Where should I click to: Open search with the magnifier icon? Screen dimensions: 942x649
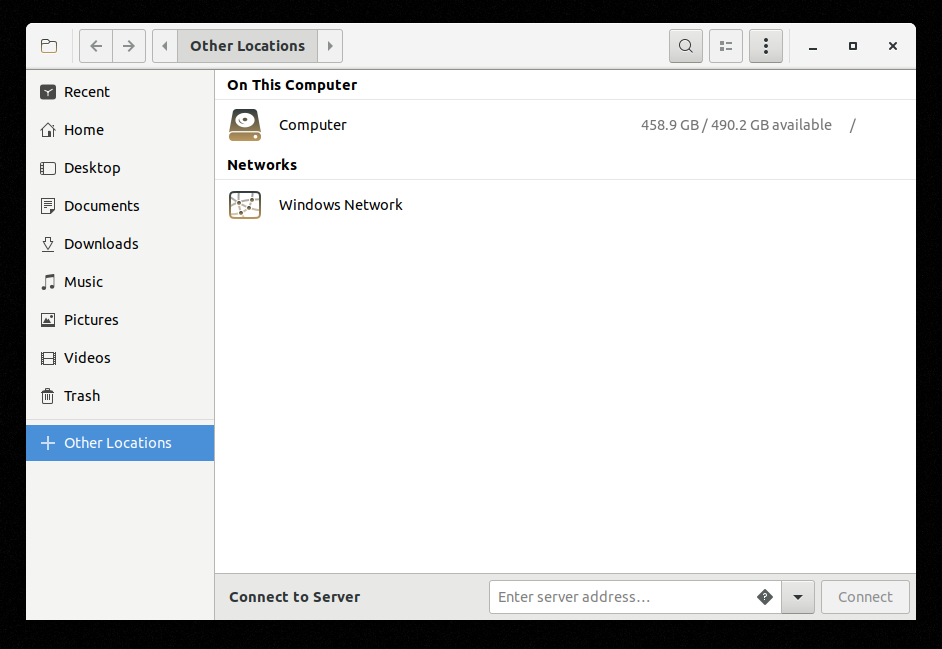(685, 46)
